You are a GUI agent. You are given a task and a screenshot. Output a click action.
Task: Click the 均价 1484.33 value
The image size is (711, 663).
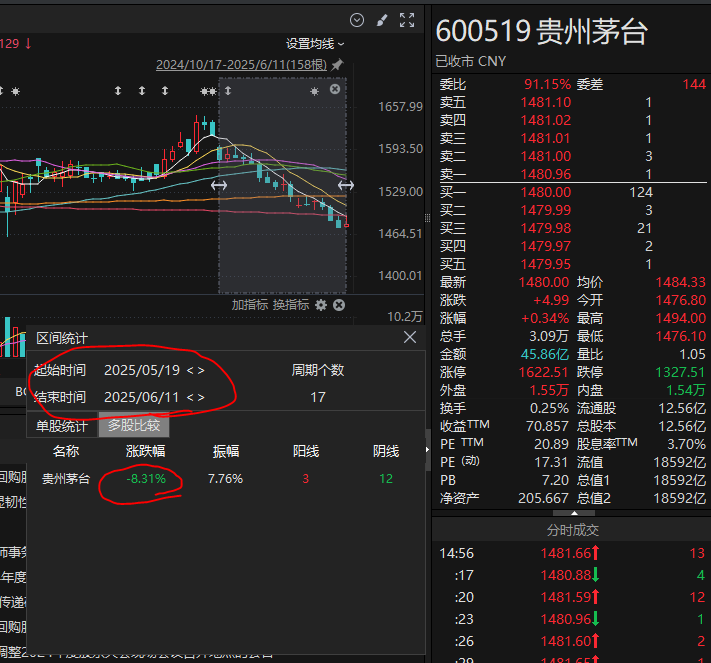(681, 283)
